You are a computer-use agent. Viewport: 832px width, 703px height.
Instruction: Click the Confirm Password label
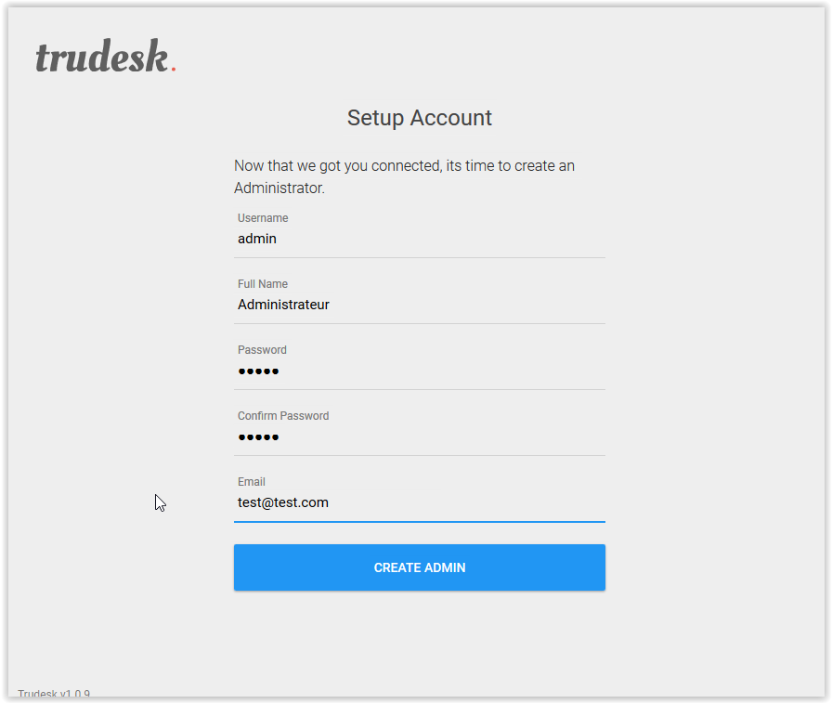pos(283,416)
